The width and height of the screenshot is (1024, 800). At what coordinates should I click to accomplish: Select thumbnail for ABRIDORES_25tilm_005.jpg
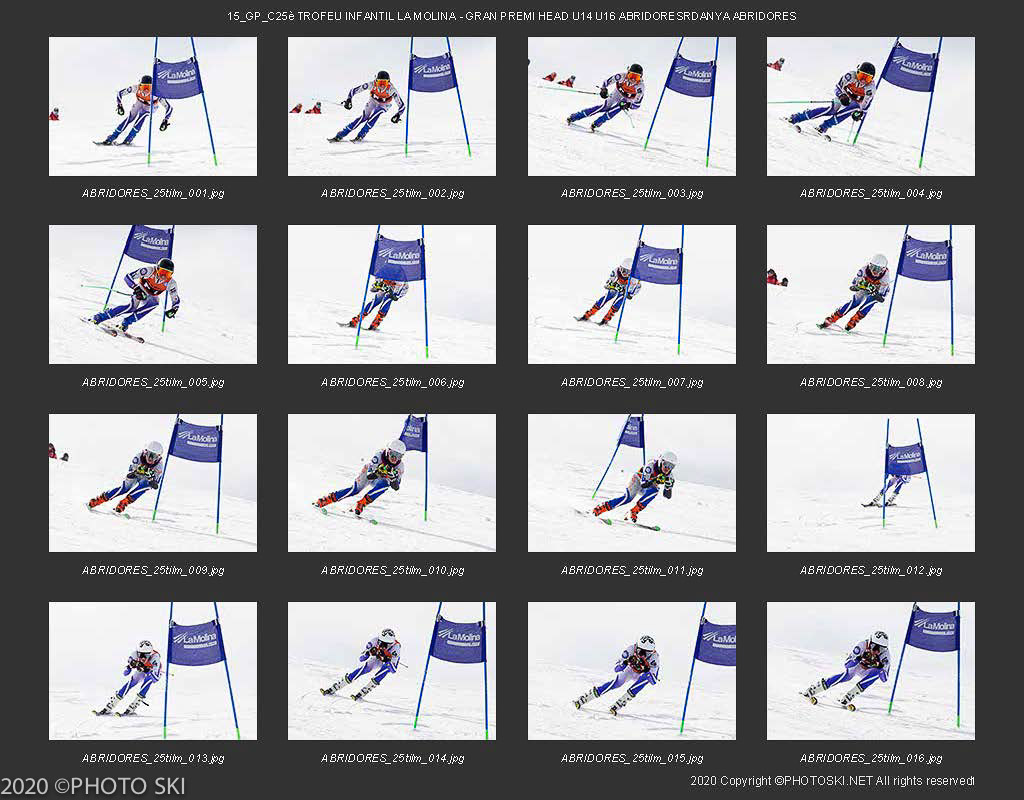(x=152, y=294)
